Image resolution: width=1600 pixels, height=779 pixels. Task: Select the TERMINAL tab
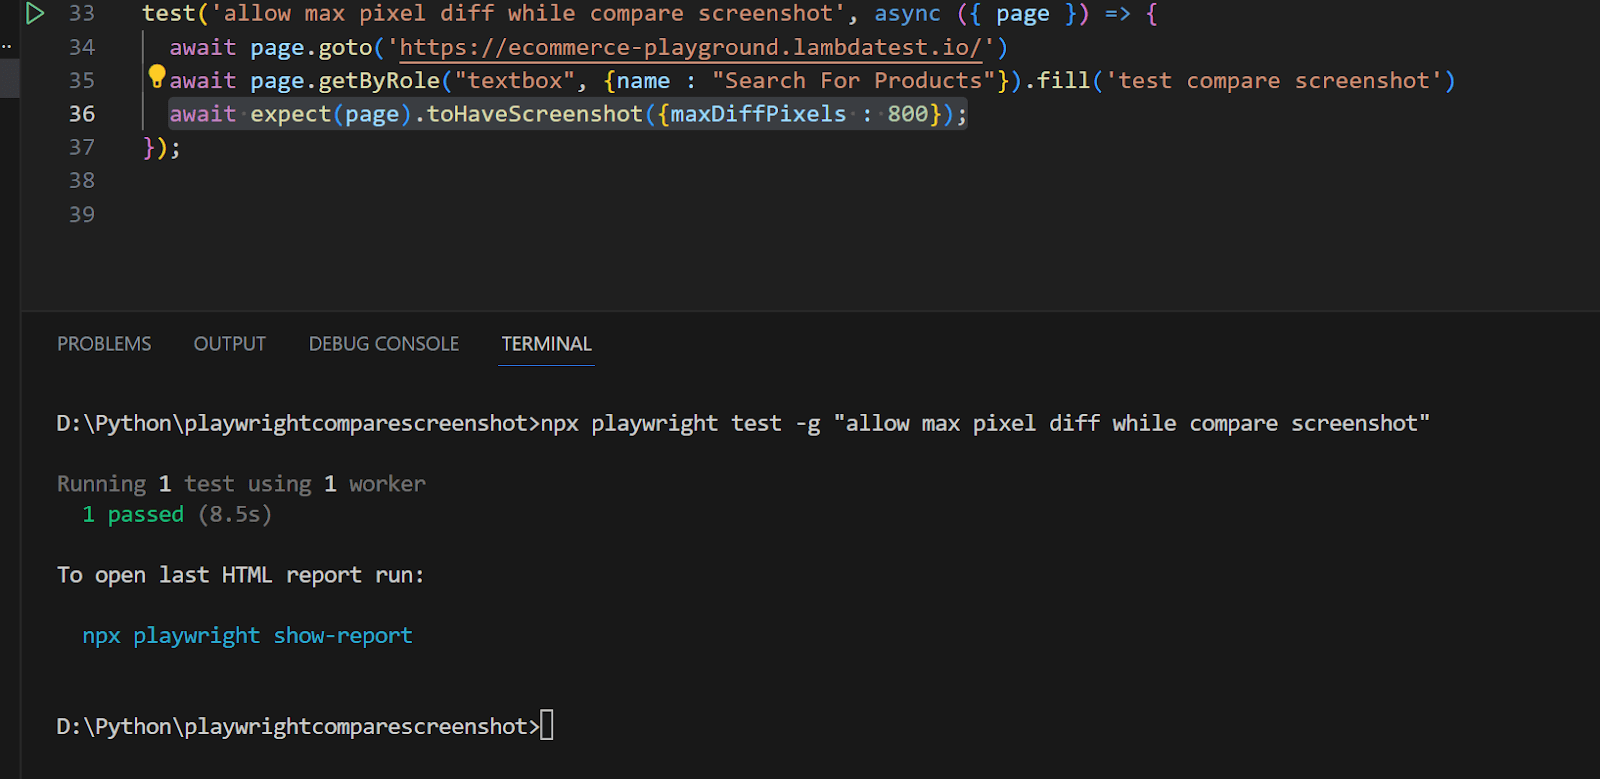(545, 343)
